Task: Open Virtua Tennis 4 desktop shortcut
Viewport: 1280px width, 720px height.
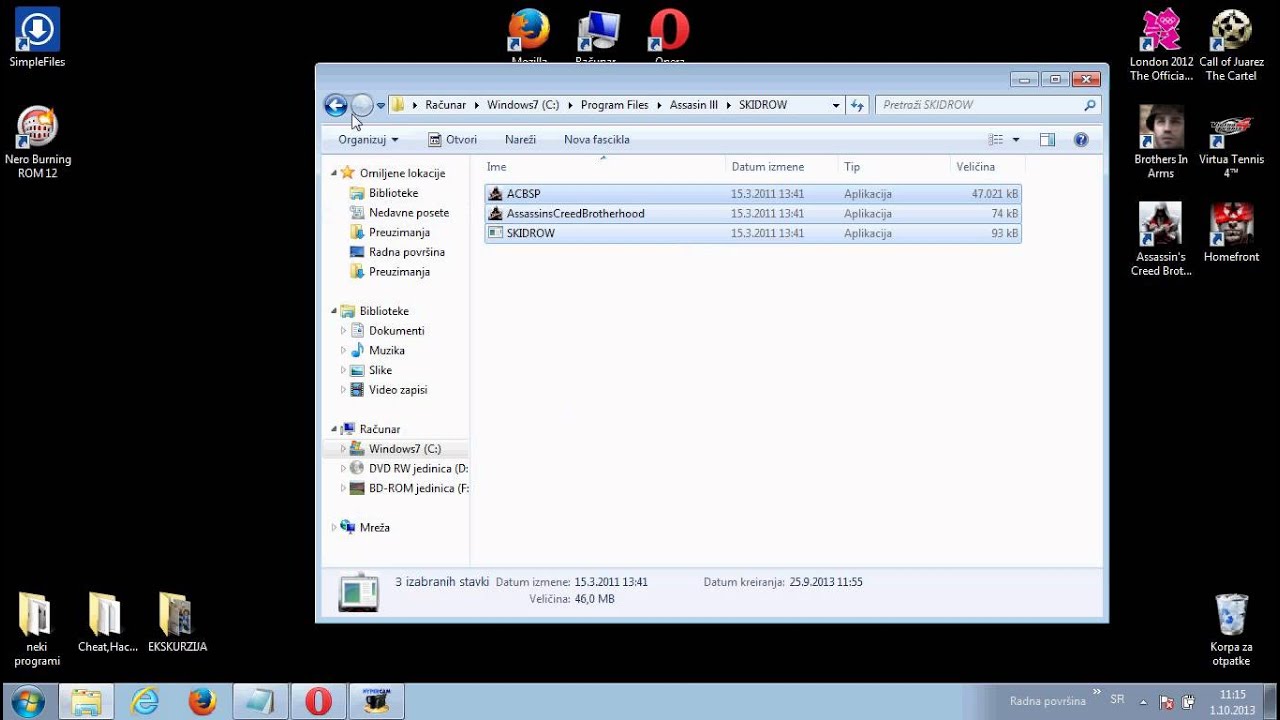Action: [x=1231, y=142]
